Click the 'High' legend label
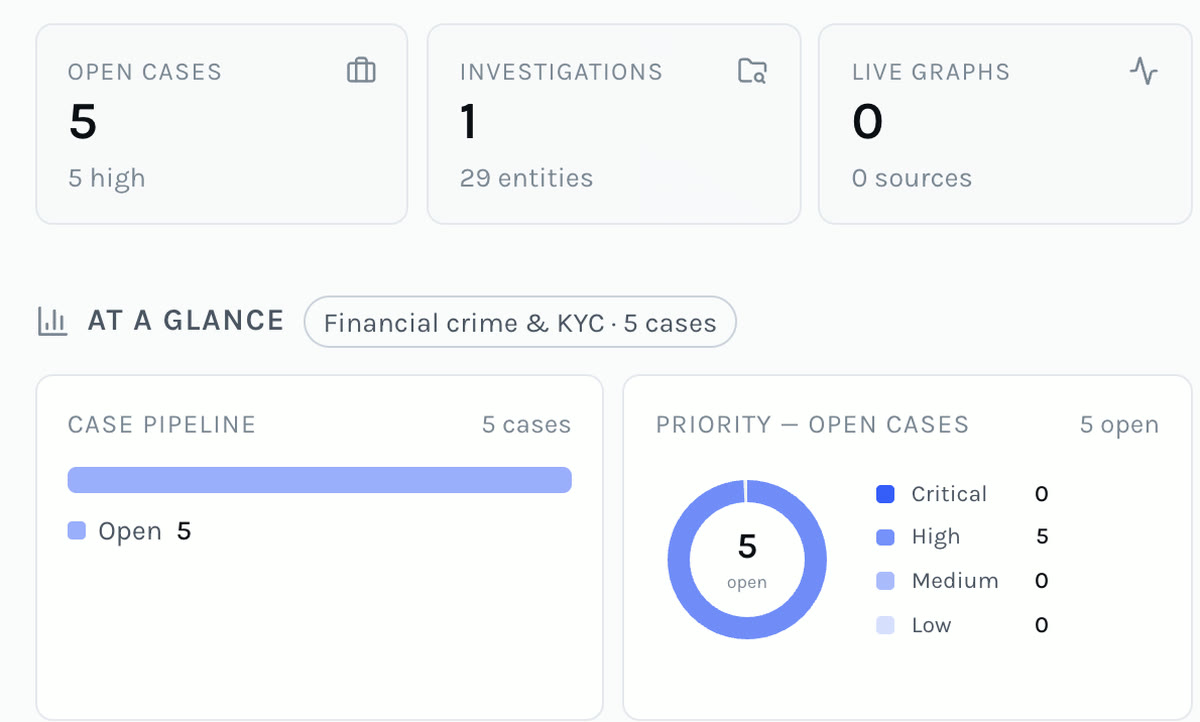Viewport: 1200px width, 722px height. coord(936,537)
